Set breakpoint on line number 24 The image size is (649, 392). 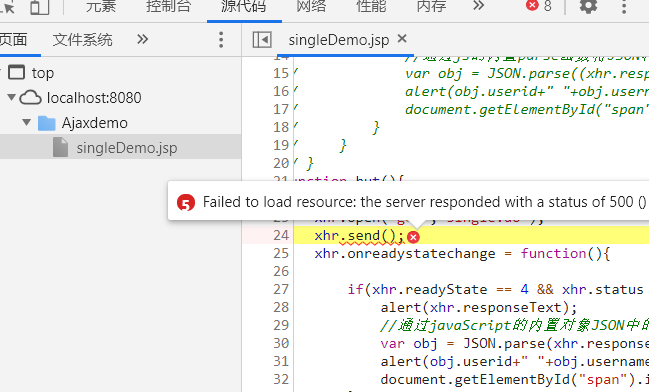pyautogui.click(x=281, y=235)
